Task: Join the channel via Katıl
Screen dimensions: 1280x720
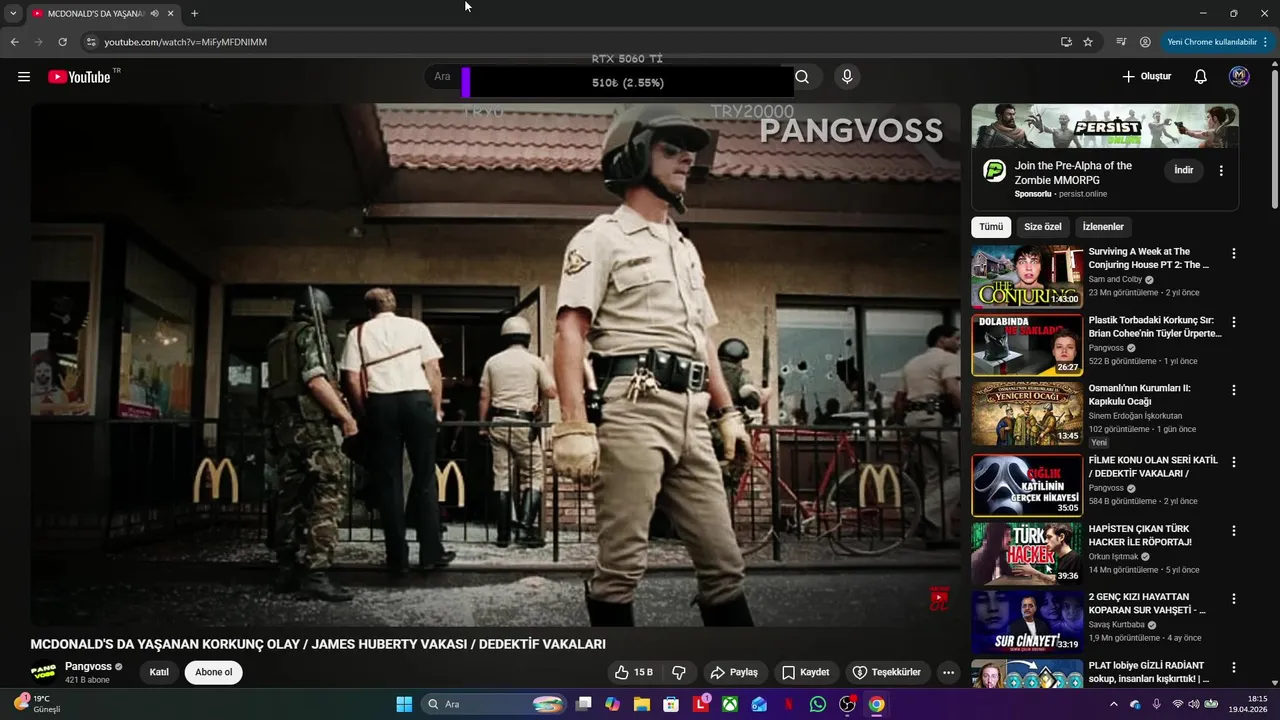Action: click(159, 672)
